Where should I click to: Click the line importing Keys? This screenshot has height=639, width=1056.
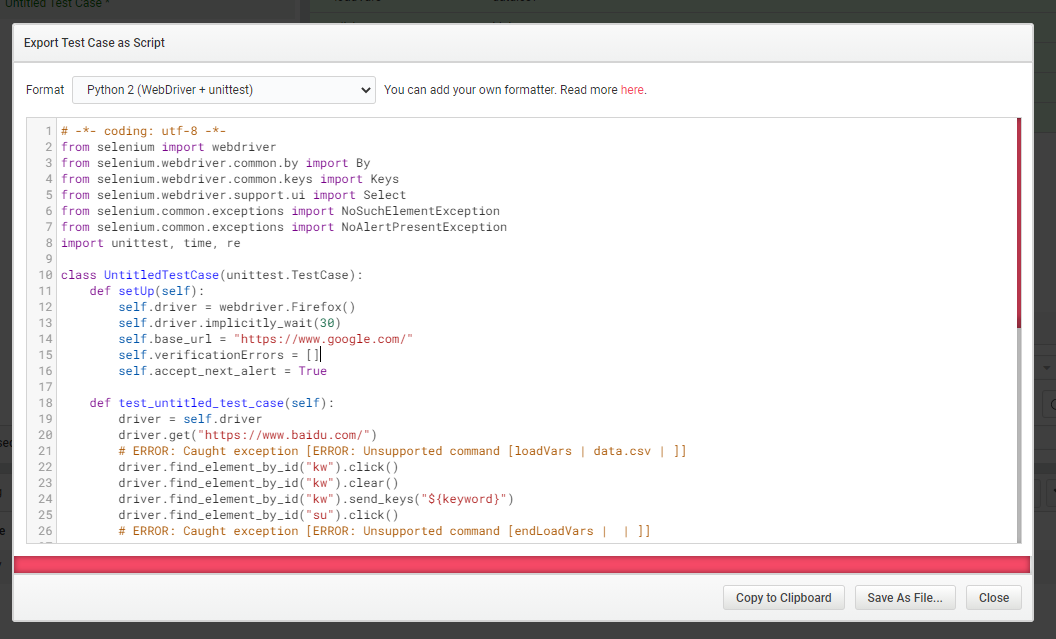coord(230,179)
